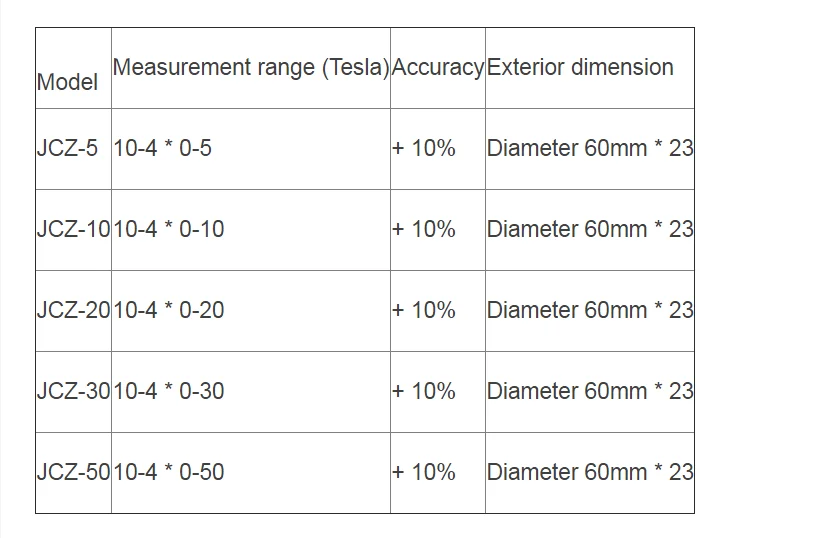The image size is (816, 538).
Task: Click the 10-4 * 0-5 range cell
Action: pos(251,149)
